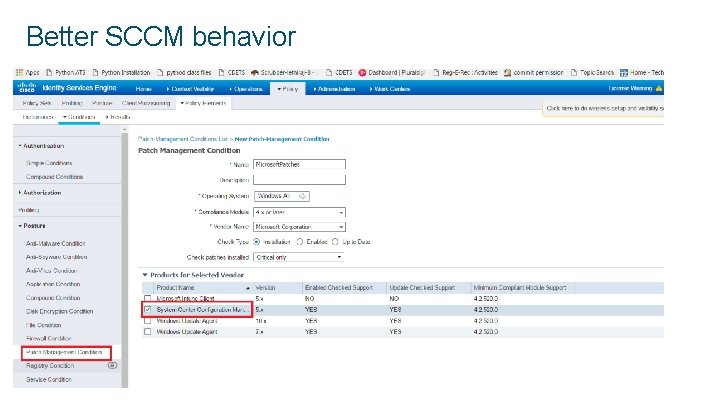Click the Cisco logo icon

pyautogui.click(x=27, y=87)
